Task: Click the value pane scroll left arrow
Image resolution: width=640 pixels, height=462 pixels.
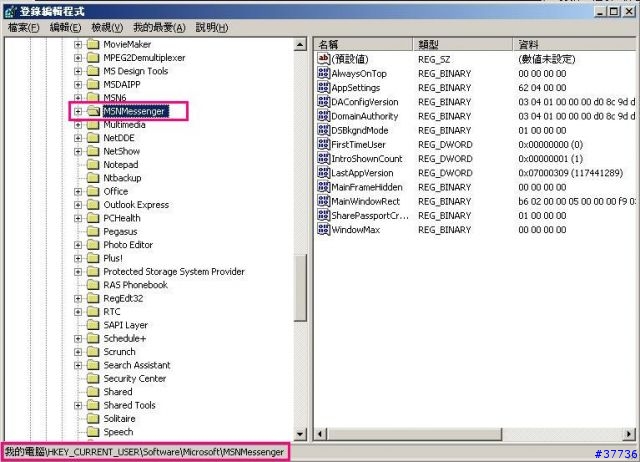Action: (x=320, y=434)
